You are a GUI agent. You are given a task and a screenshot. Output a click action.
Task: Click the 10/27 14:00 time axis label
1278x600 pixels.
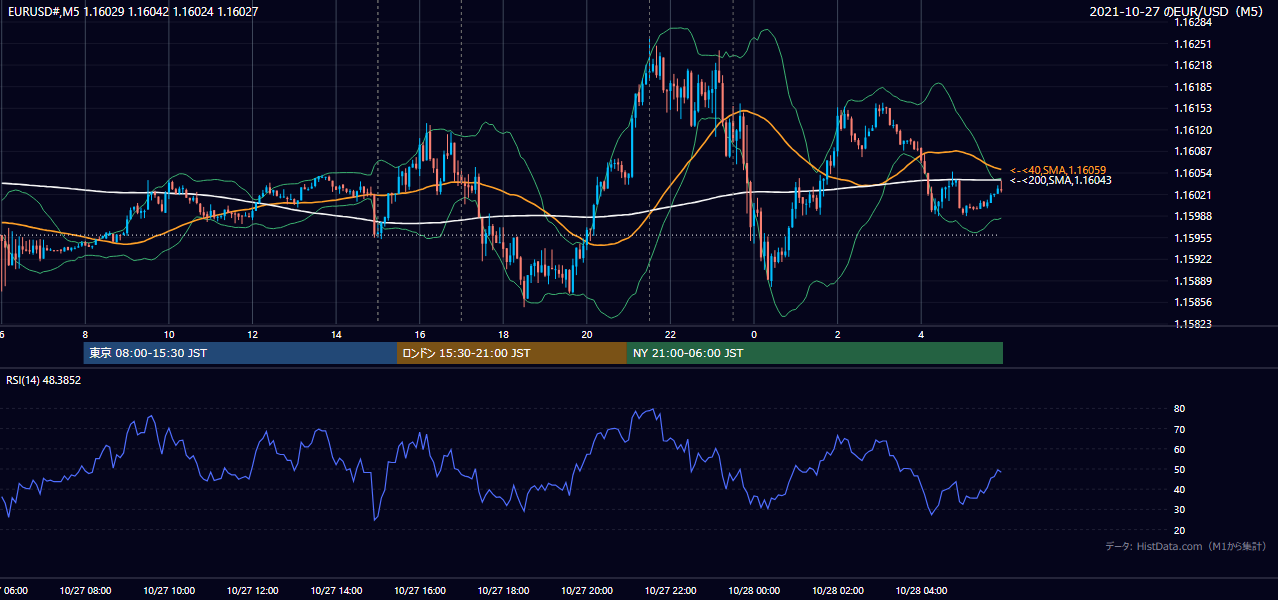tap(336, 591)
